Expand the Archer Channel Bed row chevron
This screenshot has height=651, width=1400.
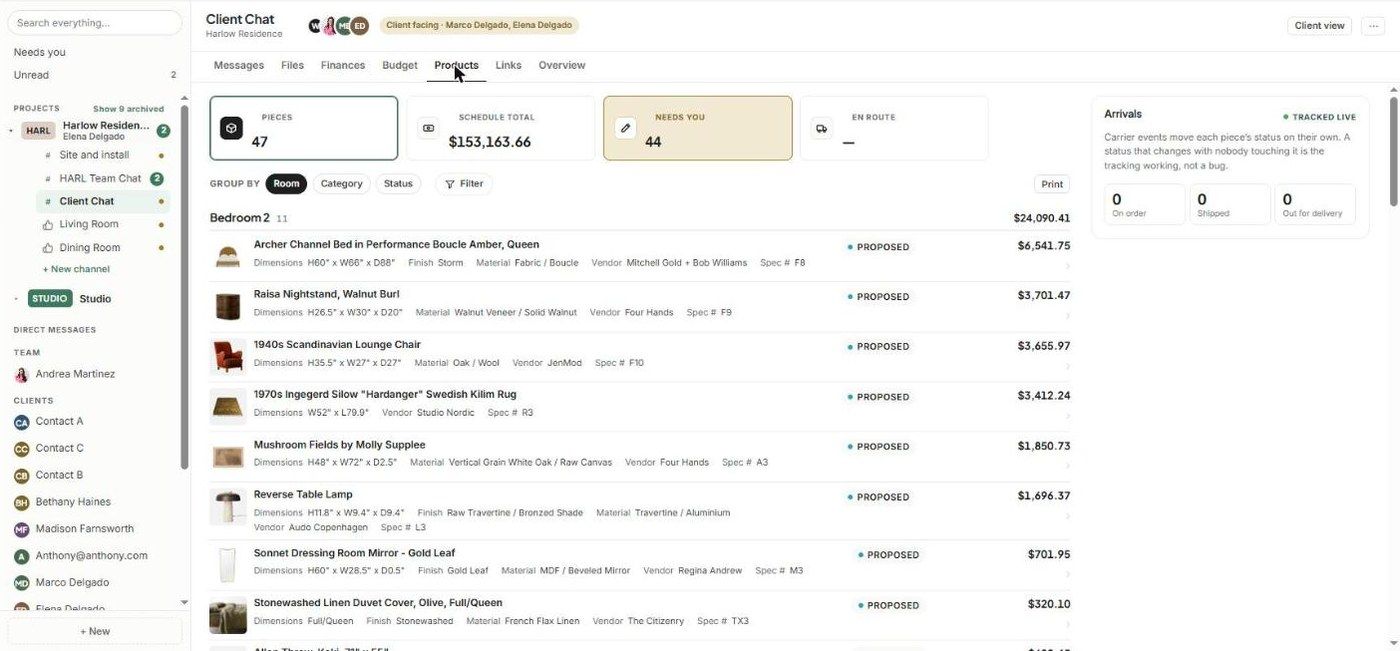pos(1067,266)
